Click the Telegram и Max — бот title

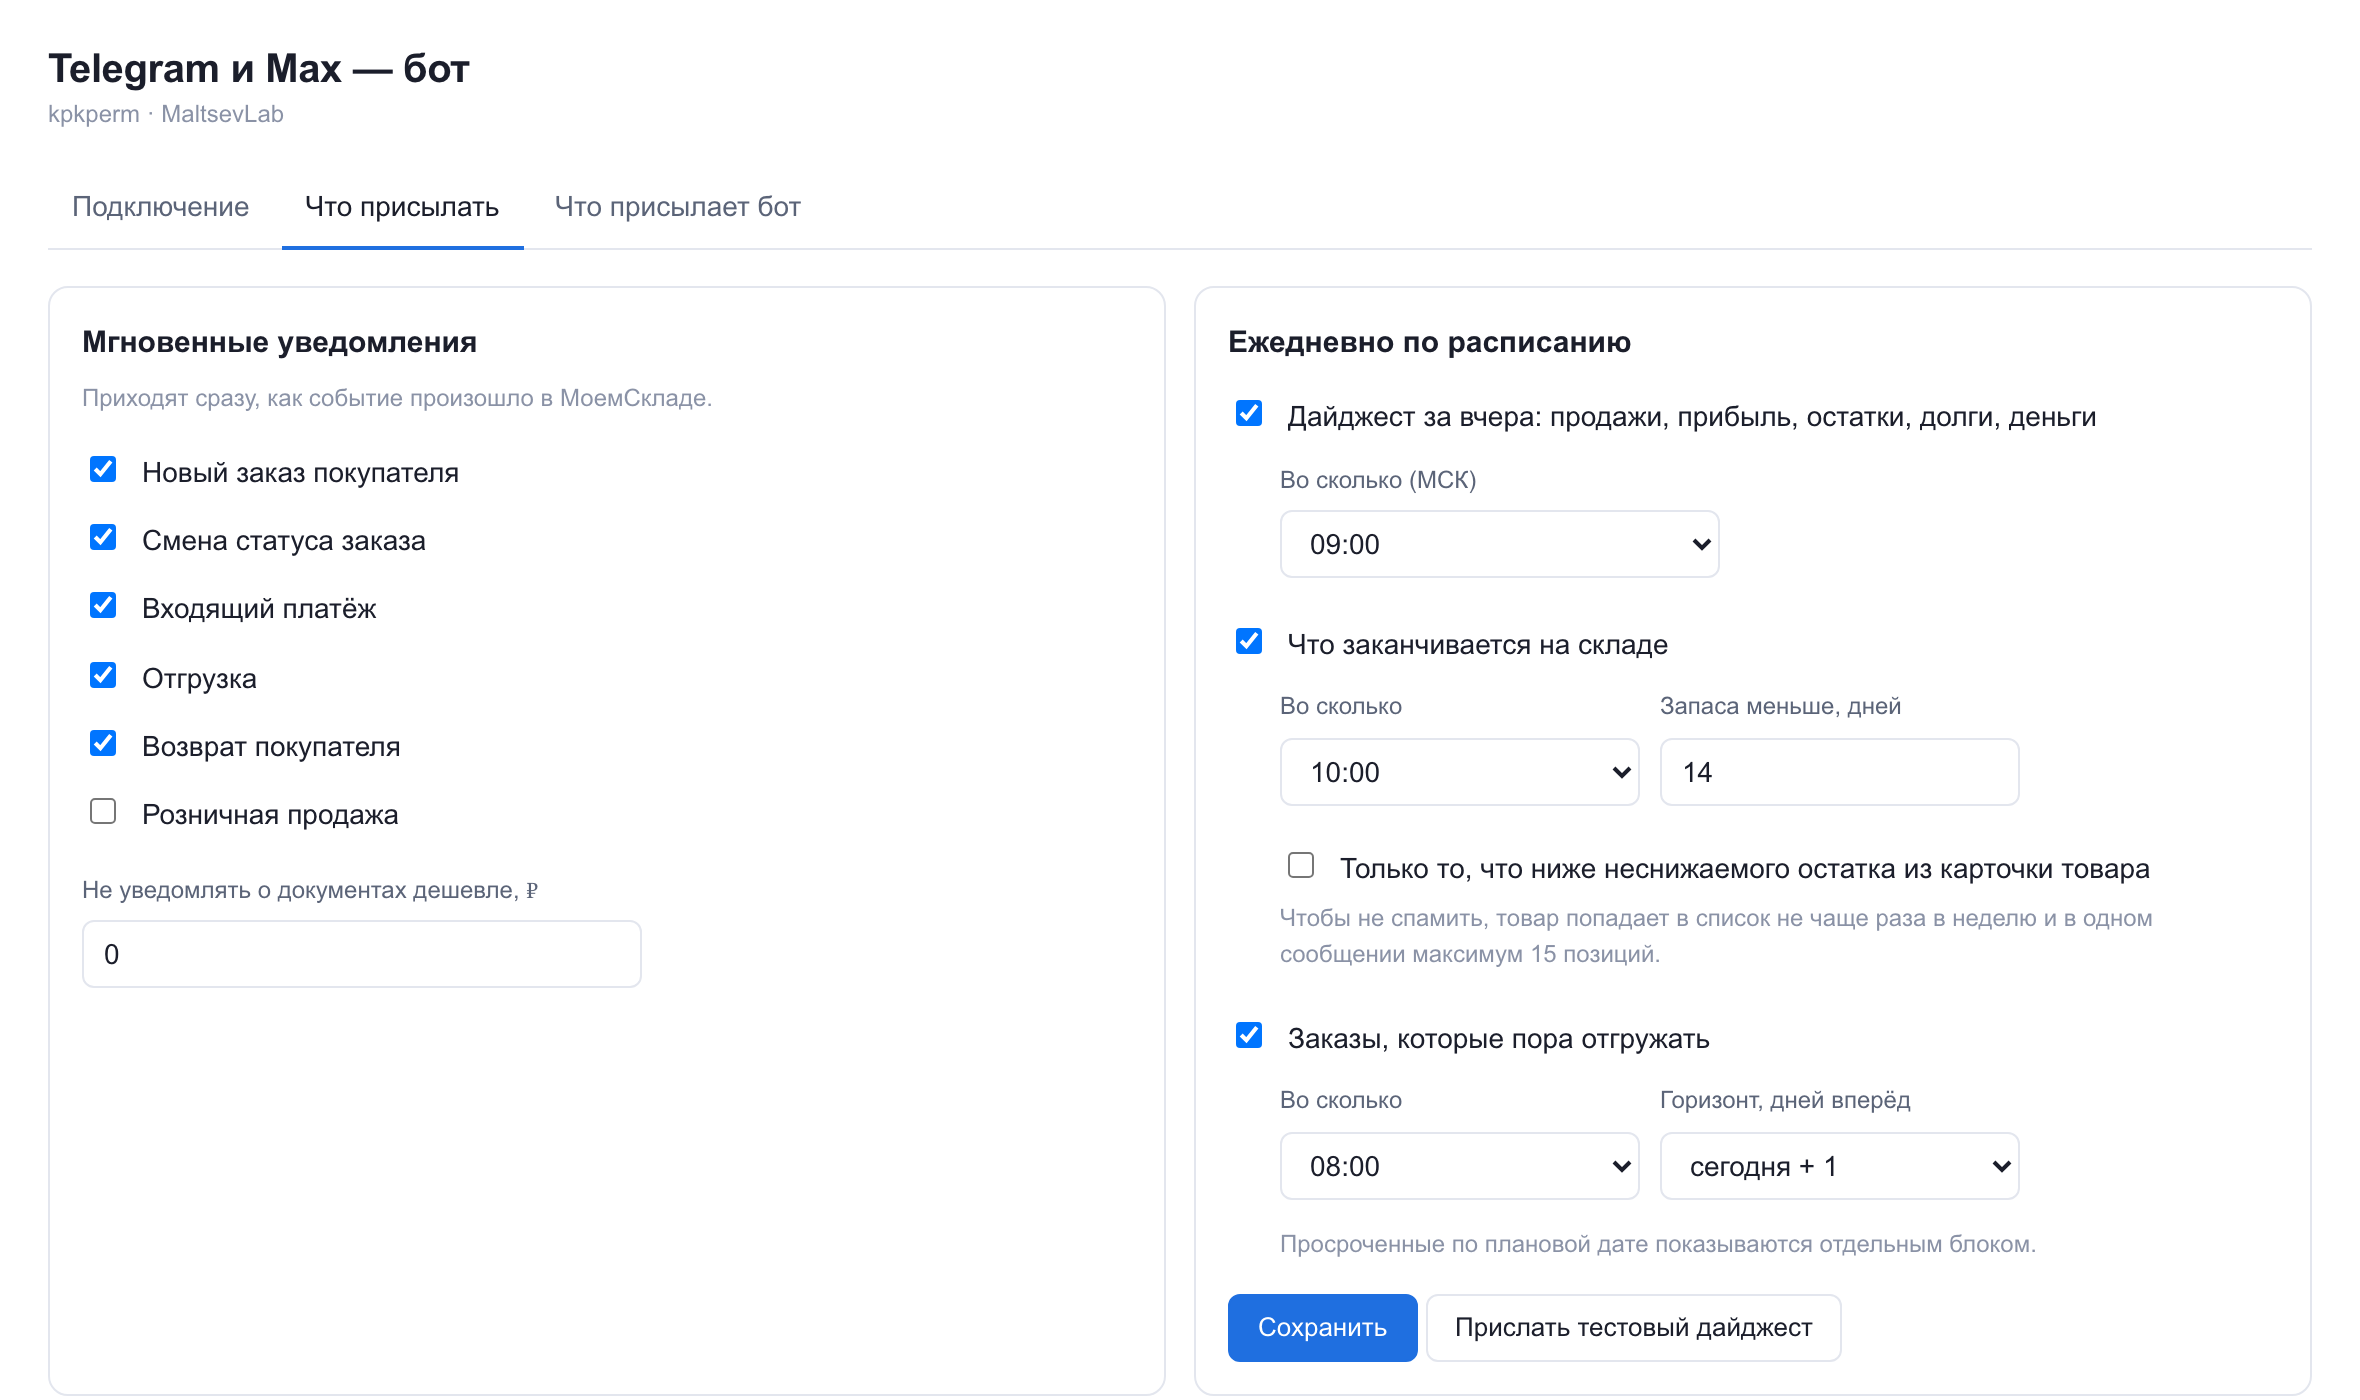[259, 69]
